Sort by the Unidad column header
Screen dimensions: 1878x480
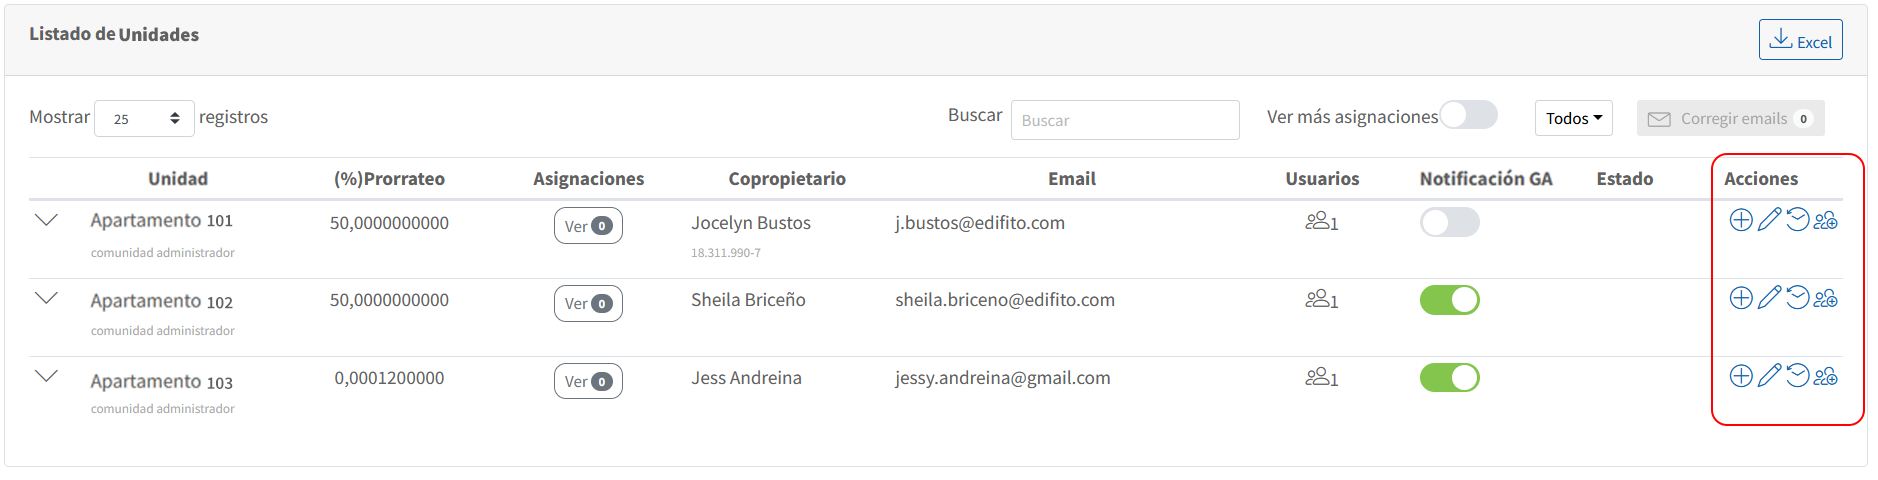[x=178, y=179]
